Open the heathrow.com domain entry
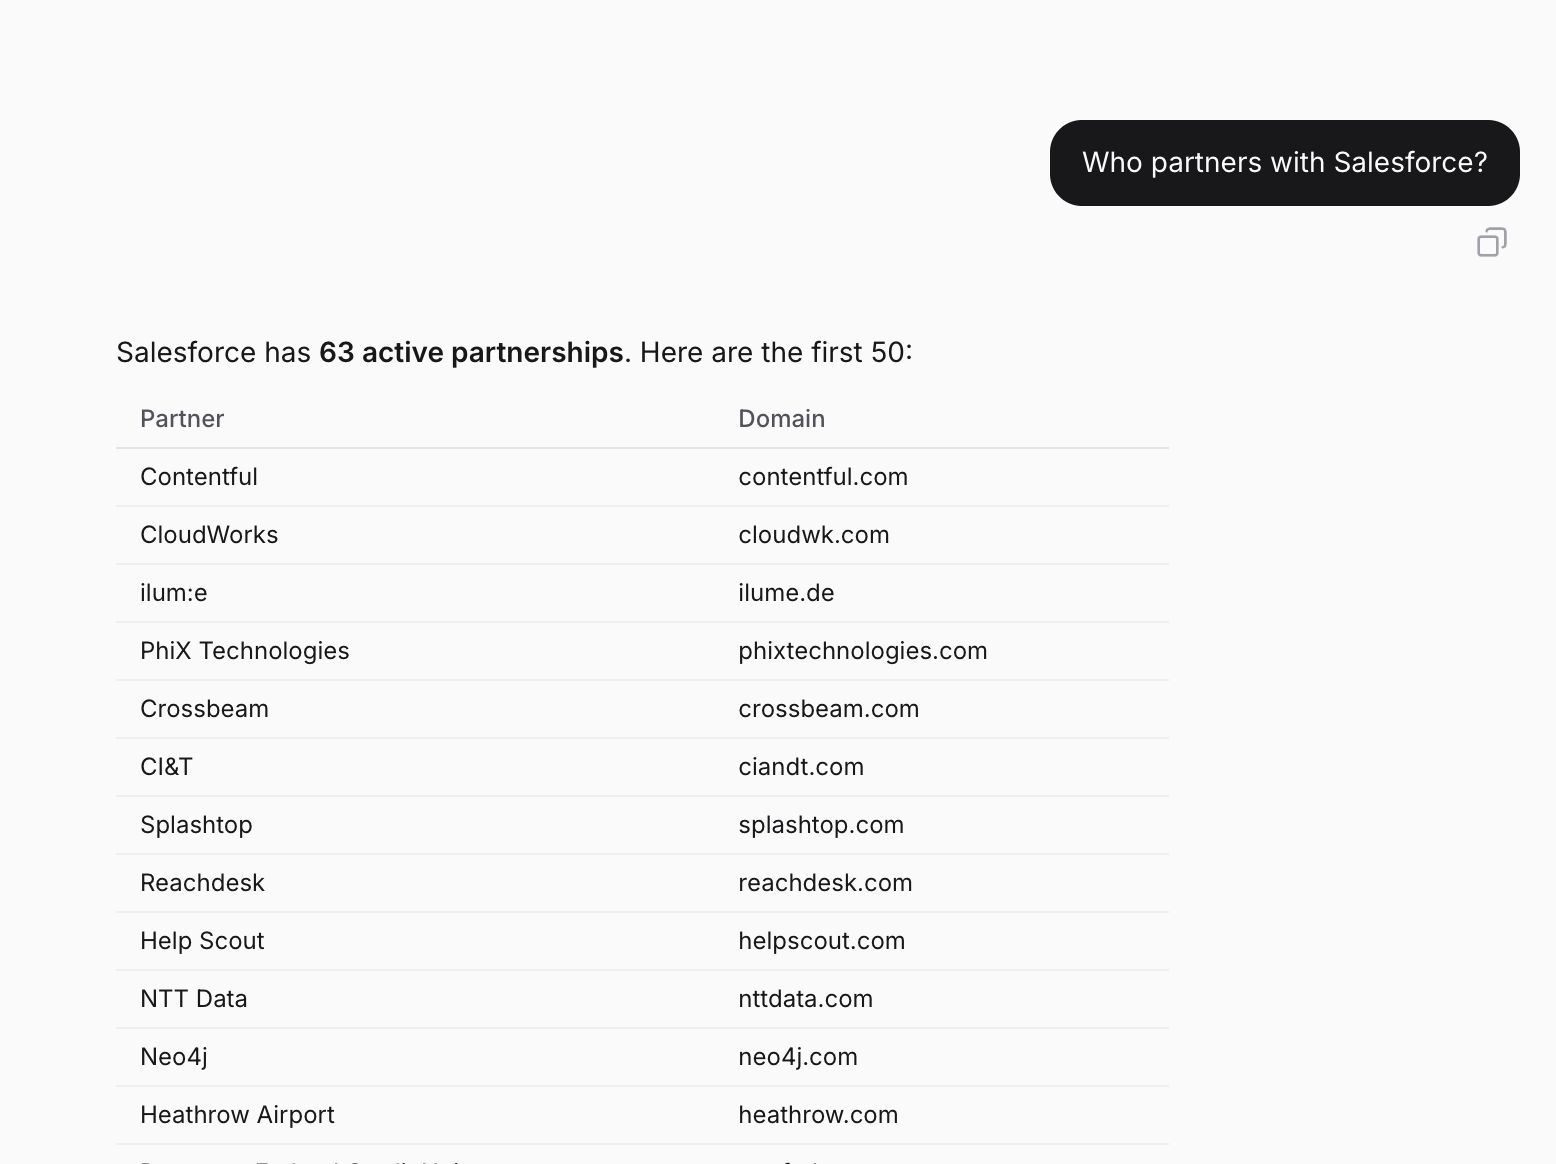Image resolution: width=1556 pixels, height=1164 pixels. point(817,1115)
